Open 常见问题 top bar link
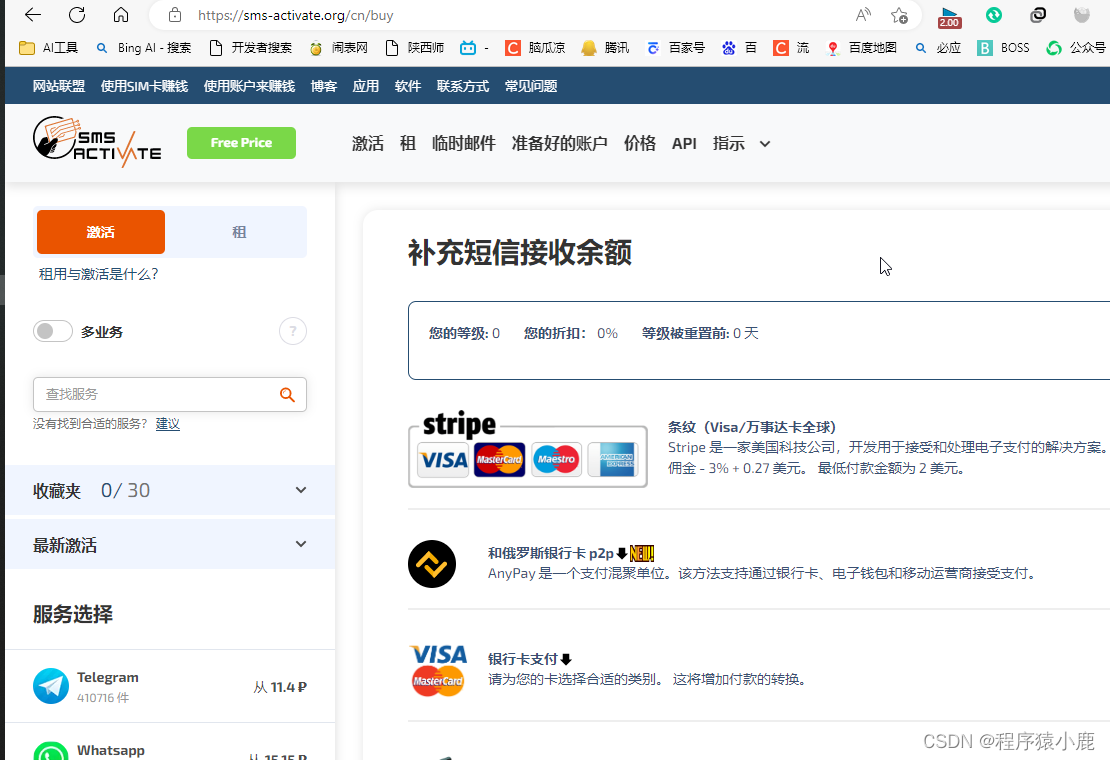Viewport: 1110px width, 760px height. tap(531, 86)
